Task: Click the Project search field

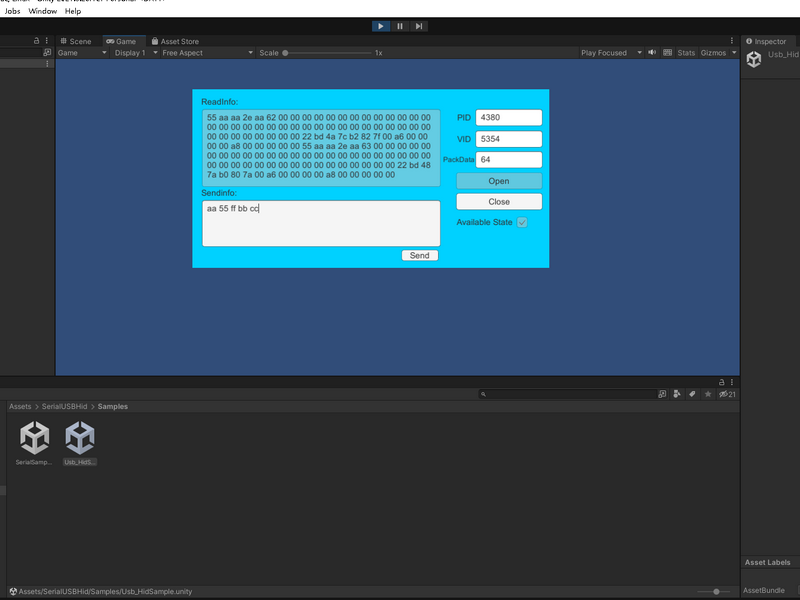Action: [x=568, y=394]
